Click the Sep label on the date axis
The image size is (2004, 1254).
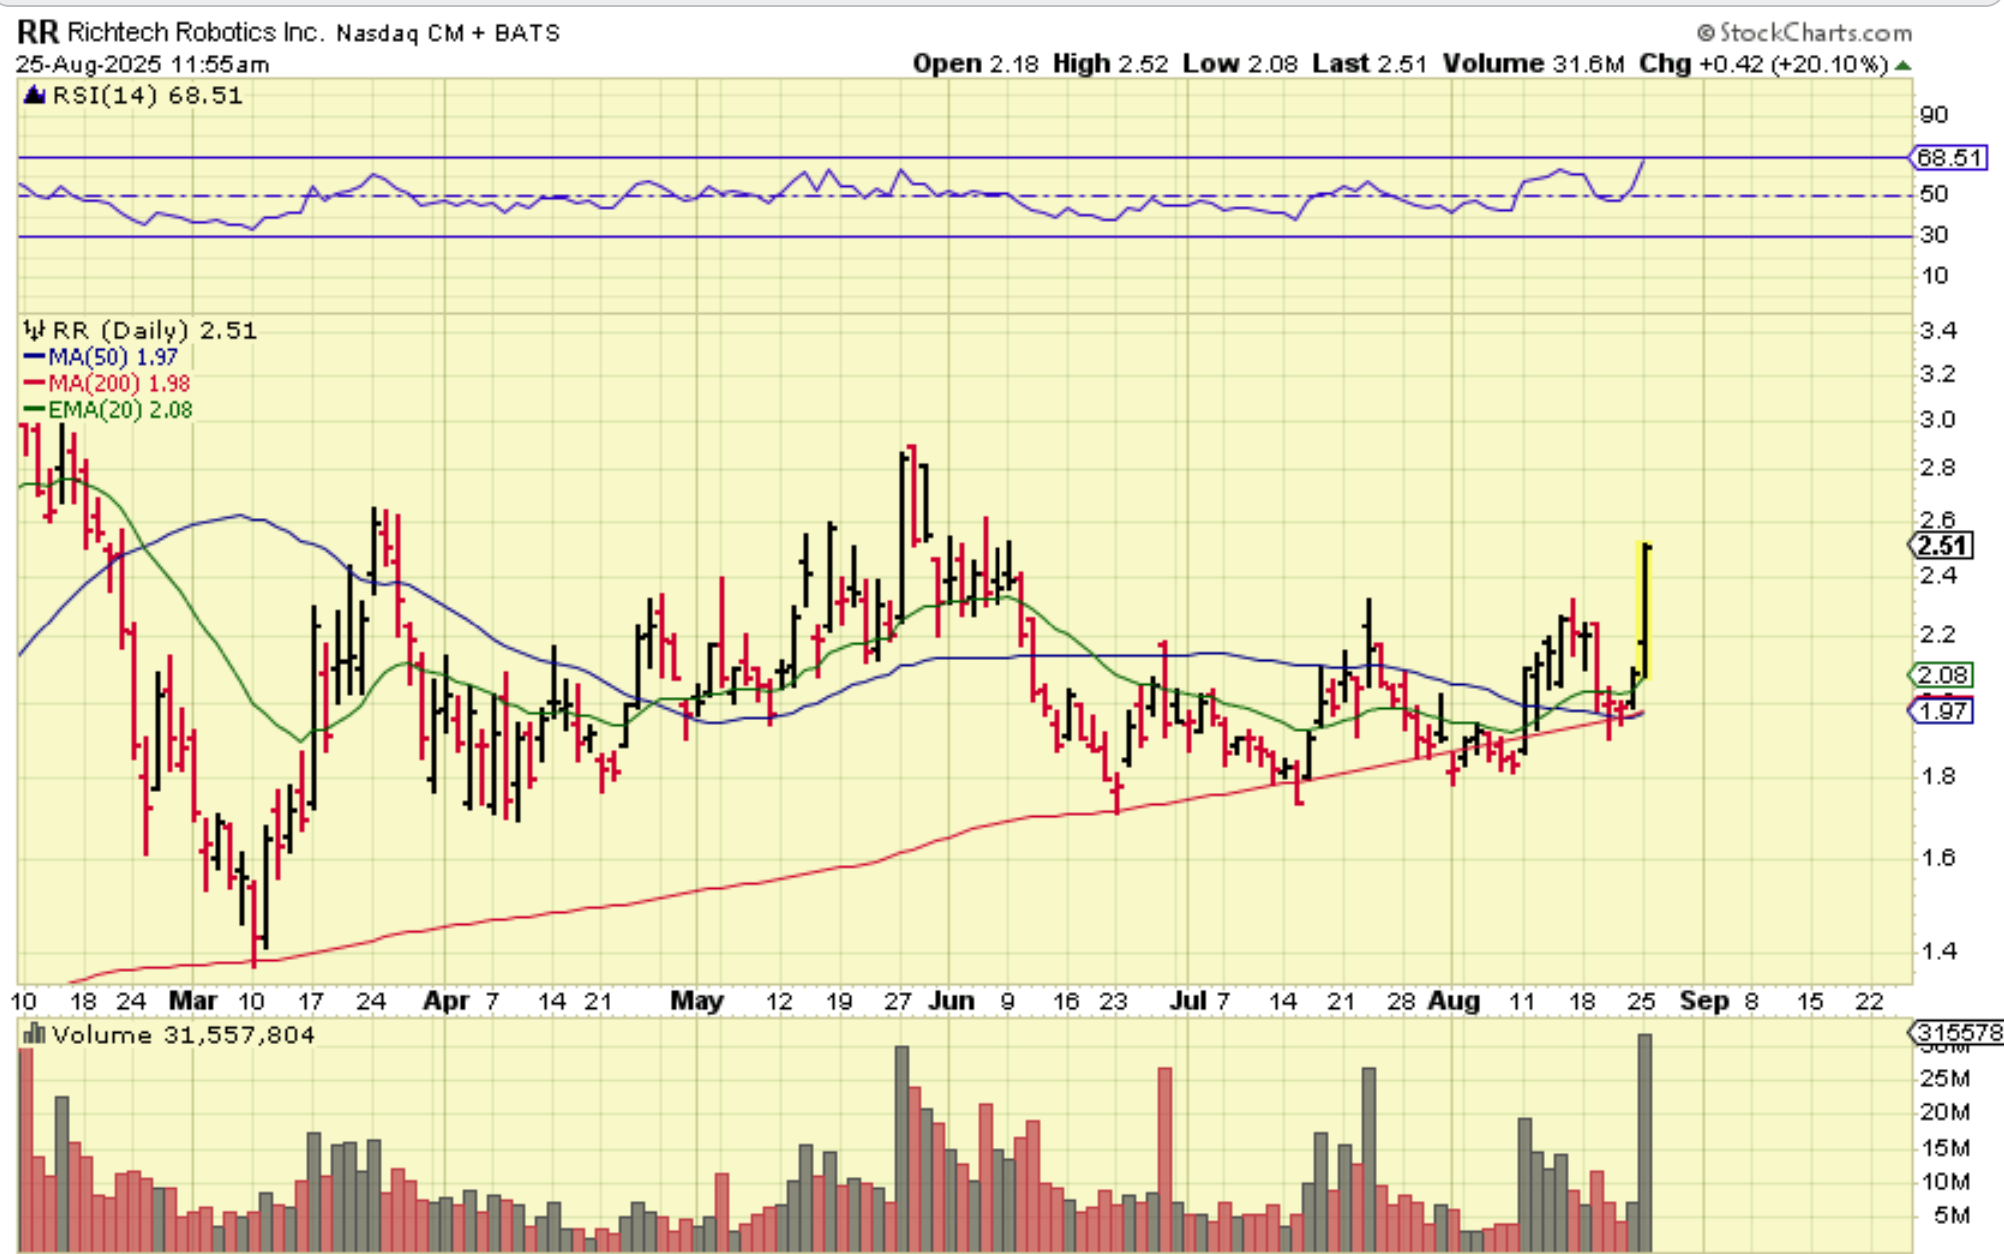[1704, 1001]
